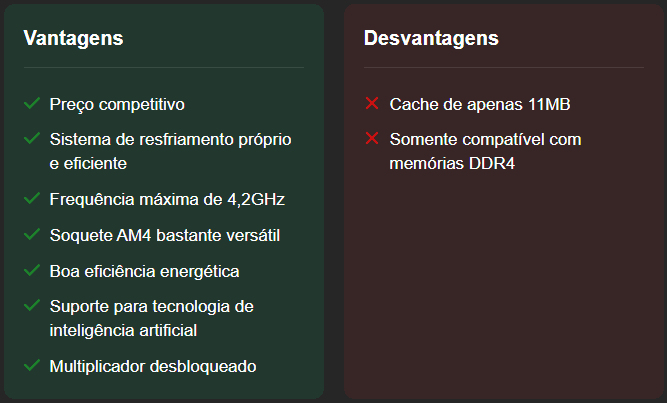Click the text Sistema de resfriamento próprio
Image resolution: width=667 pixels, height=403 pixels.
tap(171, 140)
